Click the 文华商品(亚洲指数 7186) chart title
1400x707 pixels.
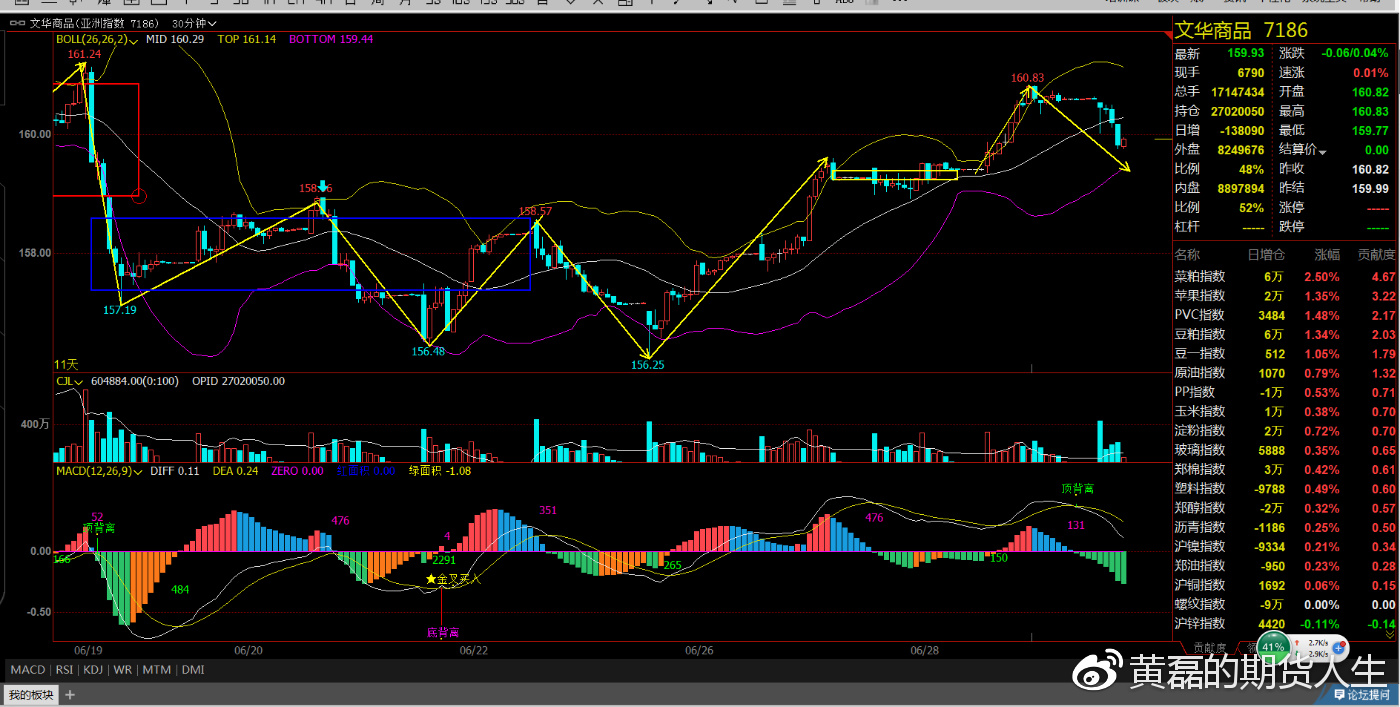point(94,22)
